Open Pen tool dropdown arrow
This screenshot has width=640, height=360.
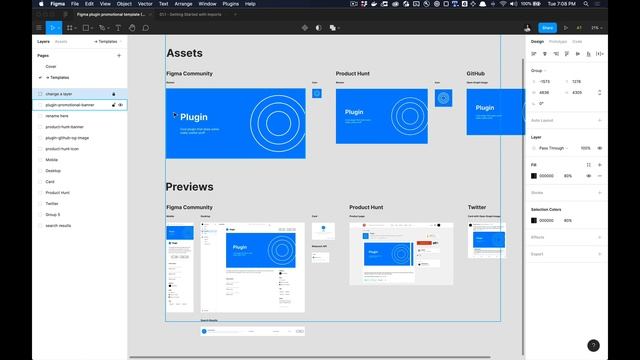click(108, 28)
